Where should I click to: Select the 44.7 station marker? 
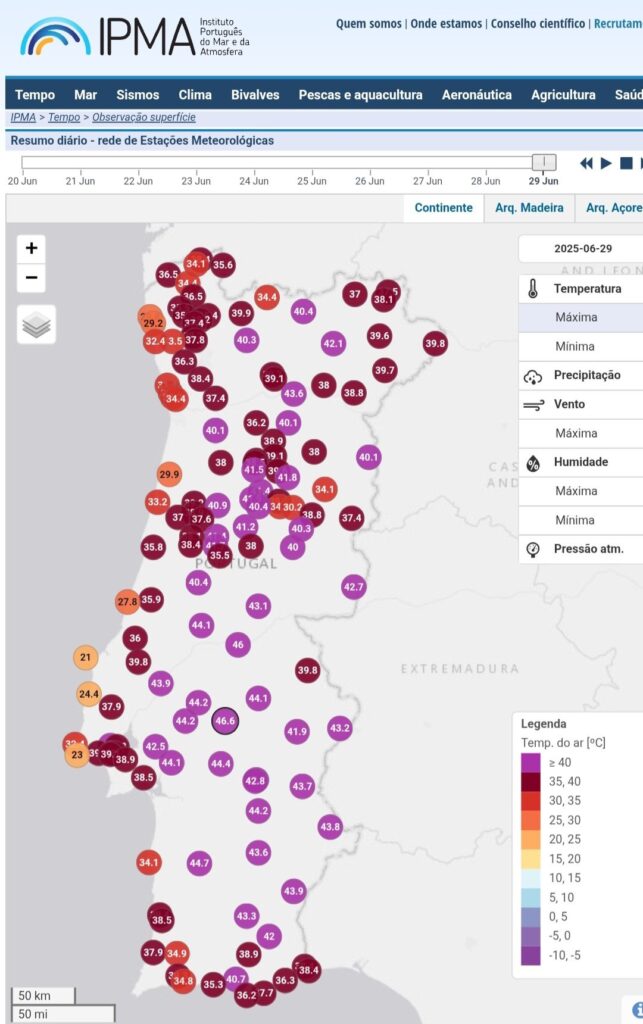coord(199,863)
